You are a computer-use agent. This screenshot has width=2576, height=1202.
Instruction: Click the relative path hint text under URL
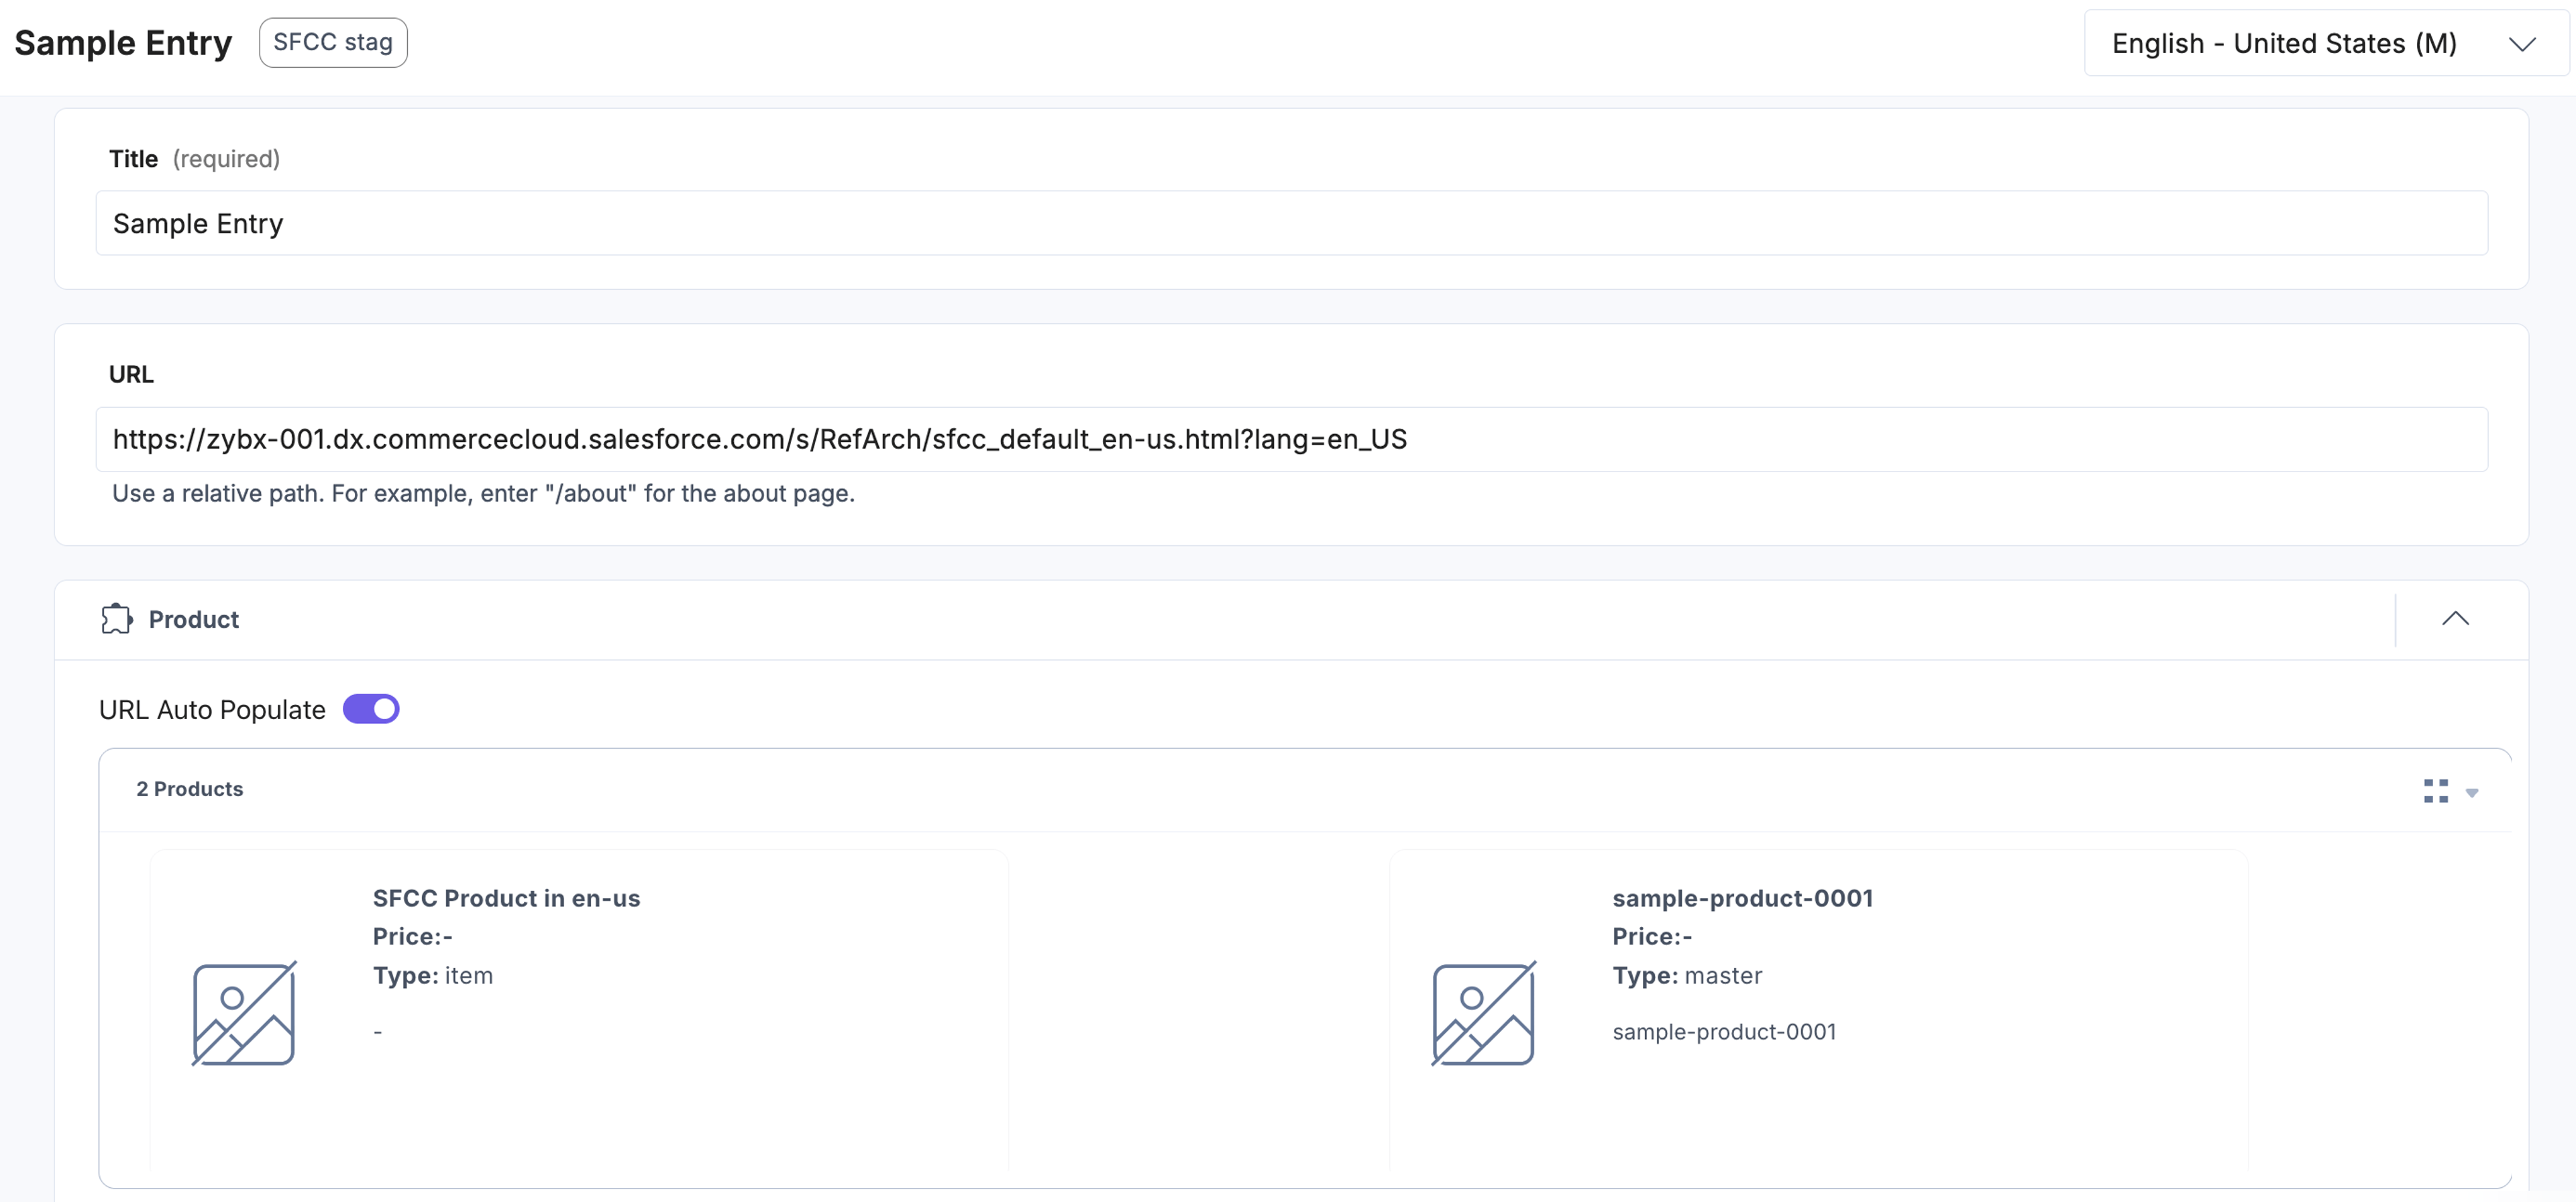point(483,493)
